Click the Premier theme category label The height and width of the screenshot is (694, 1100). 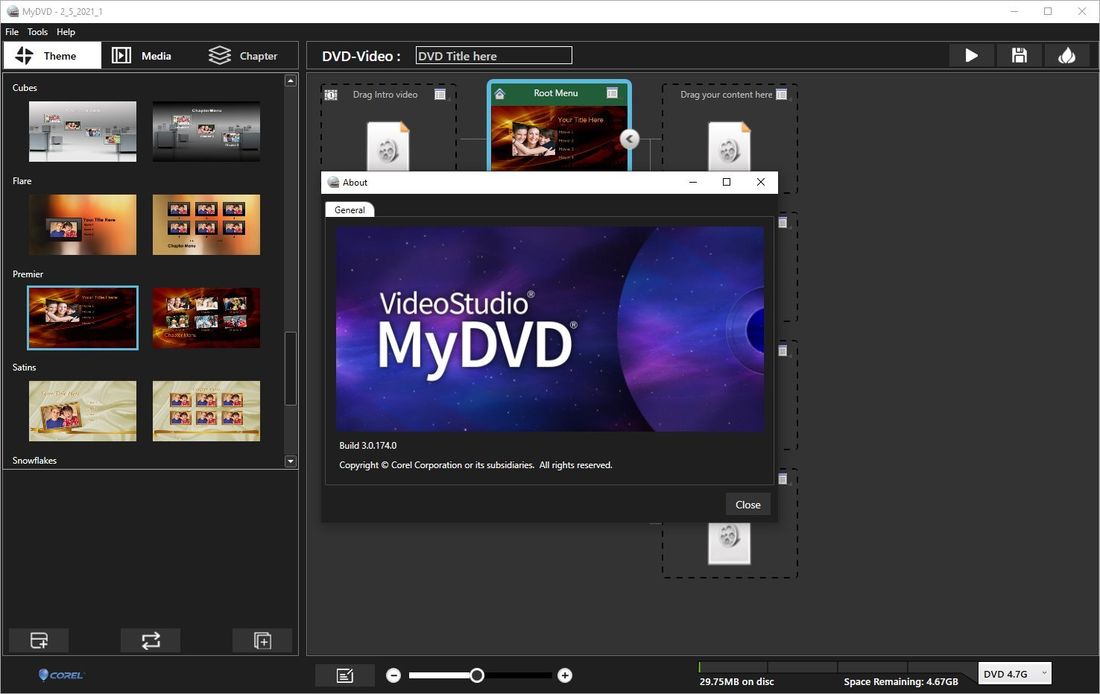click(28, 274)
